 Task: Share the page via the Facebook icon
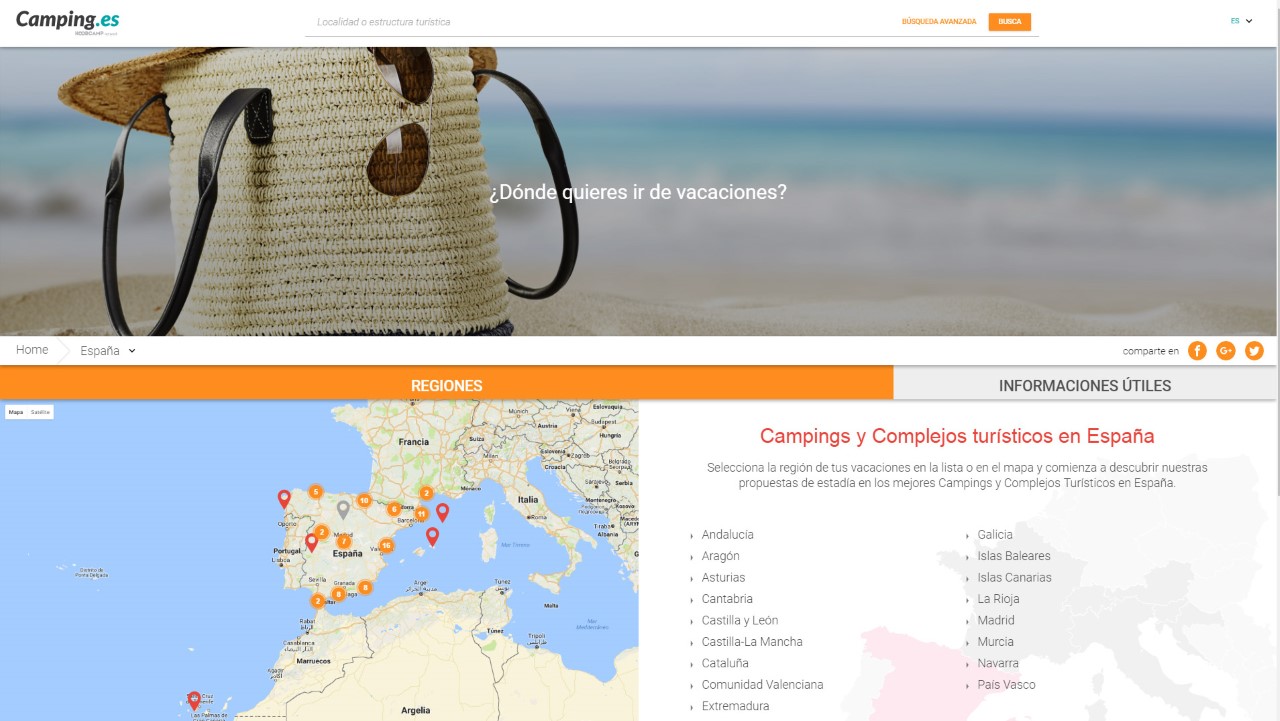(1196, 350)
